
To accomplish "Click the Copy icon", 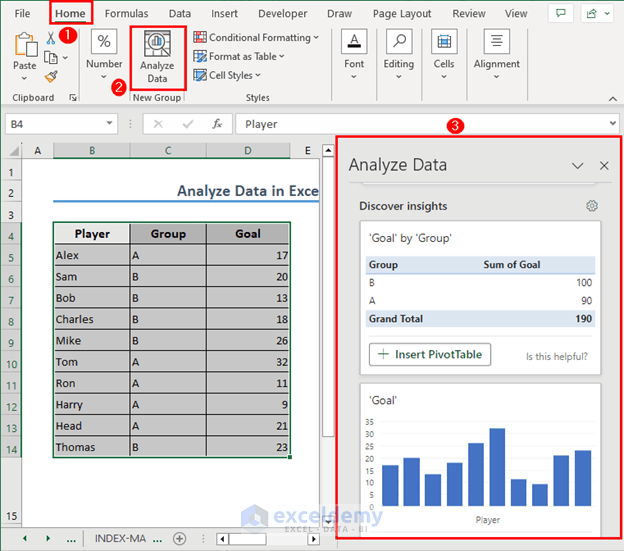I will [51, 58].
